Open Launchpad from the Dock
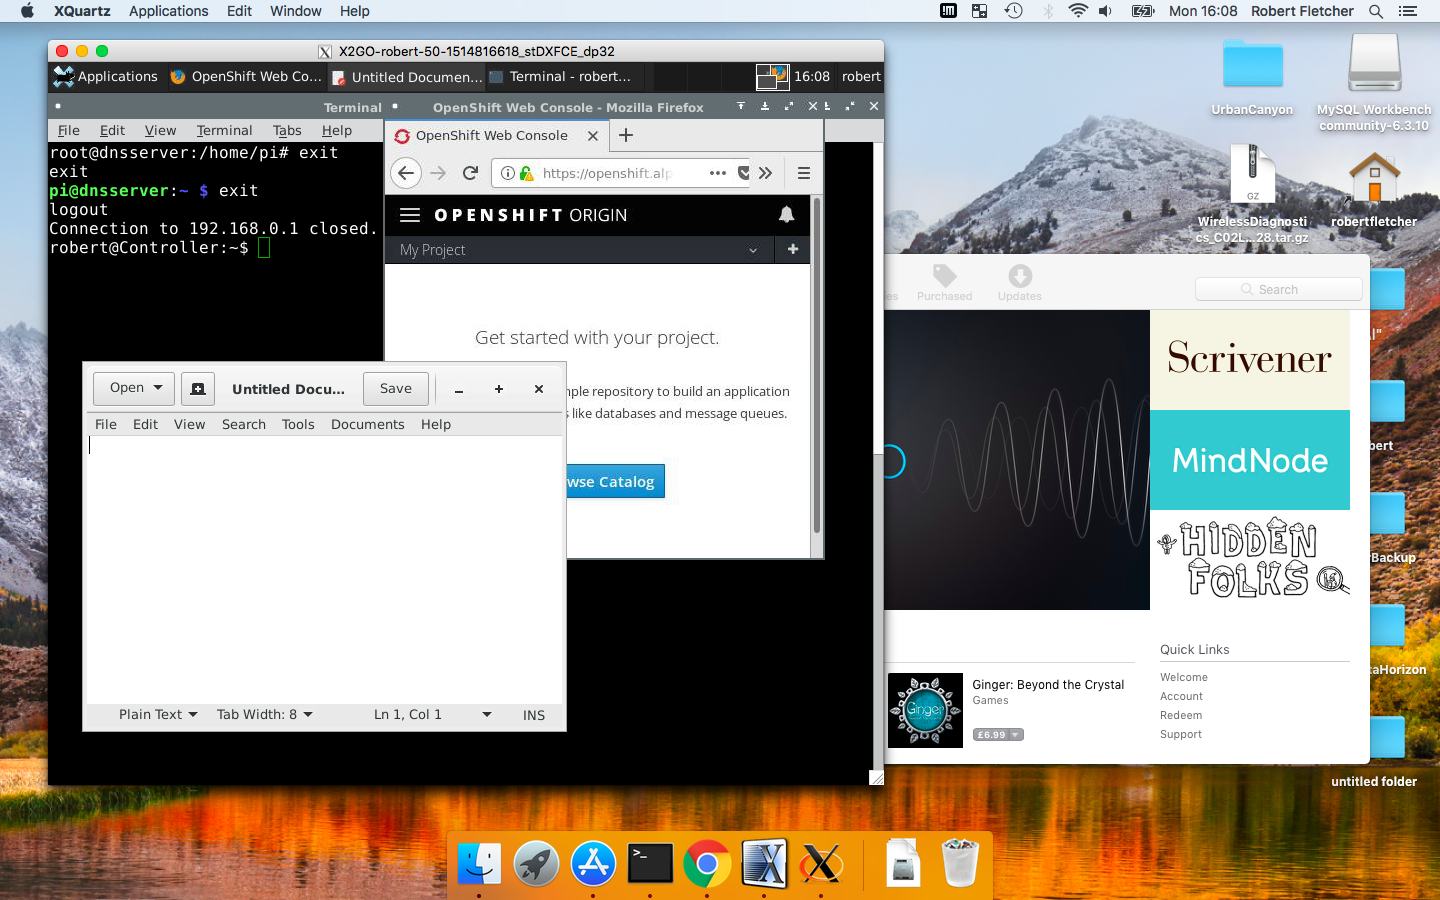 [x=536, y=863]
